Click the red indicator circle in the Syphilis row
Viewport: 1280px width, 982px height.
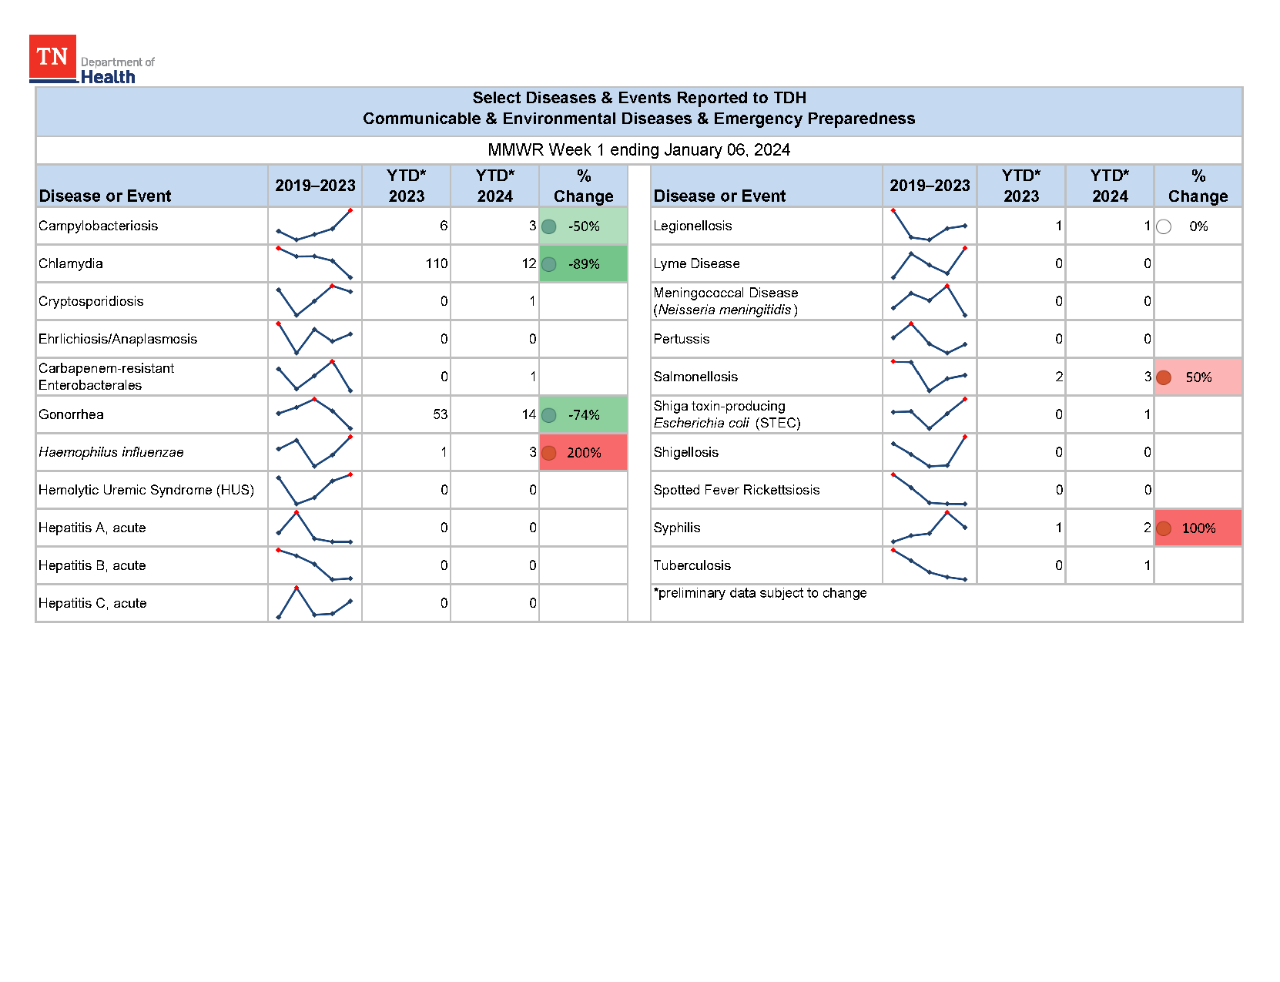click(x=1163, y=529)
